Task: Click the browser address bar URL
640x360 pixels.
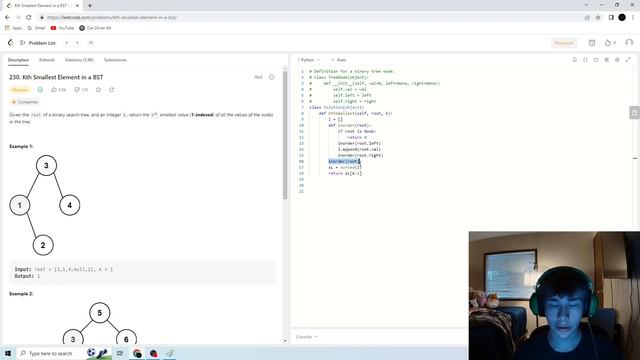Action: click(111, 18)
